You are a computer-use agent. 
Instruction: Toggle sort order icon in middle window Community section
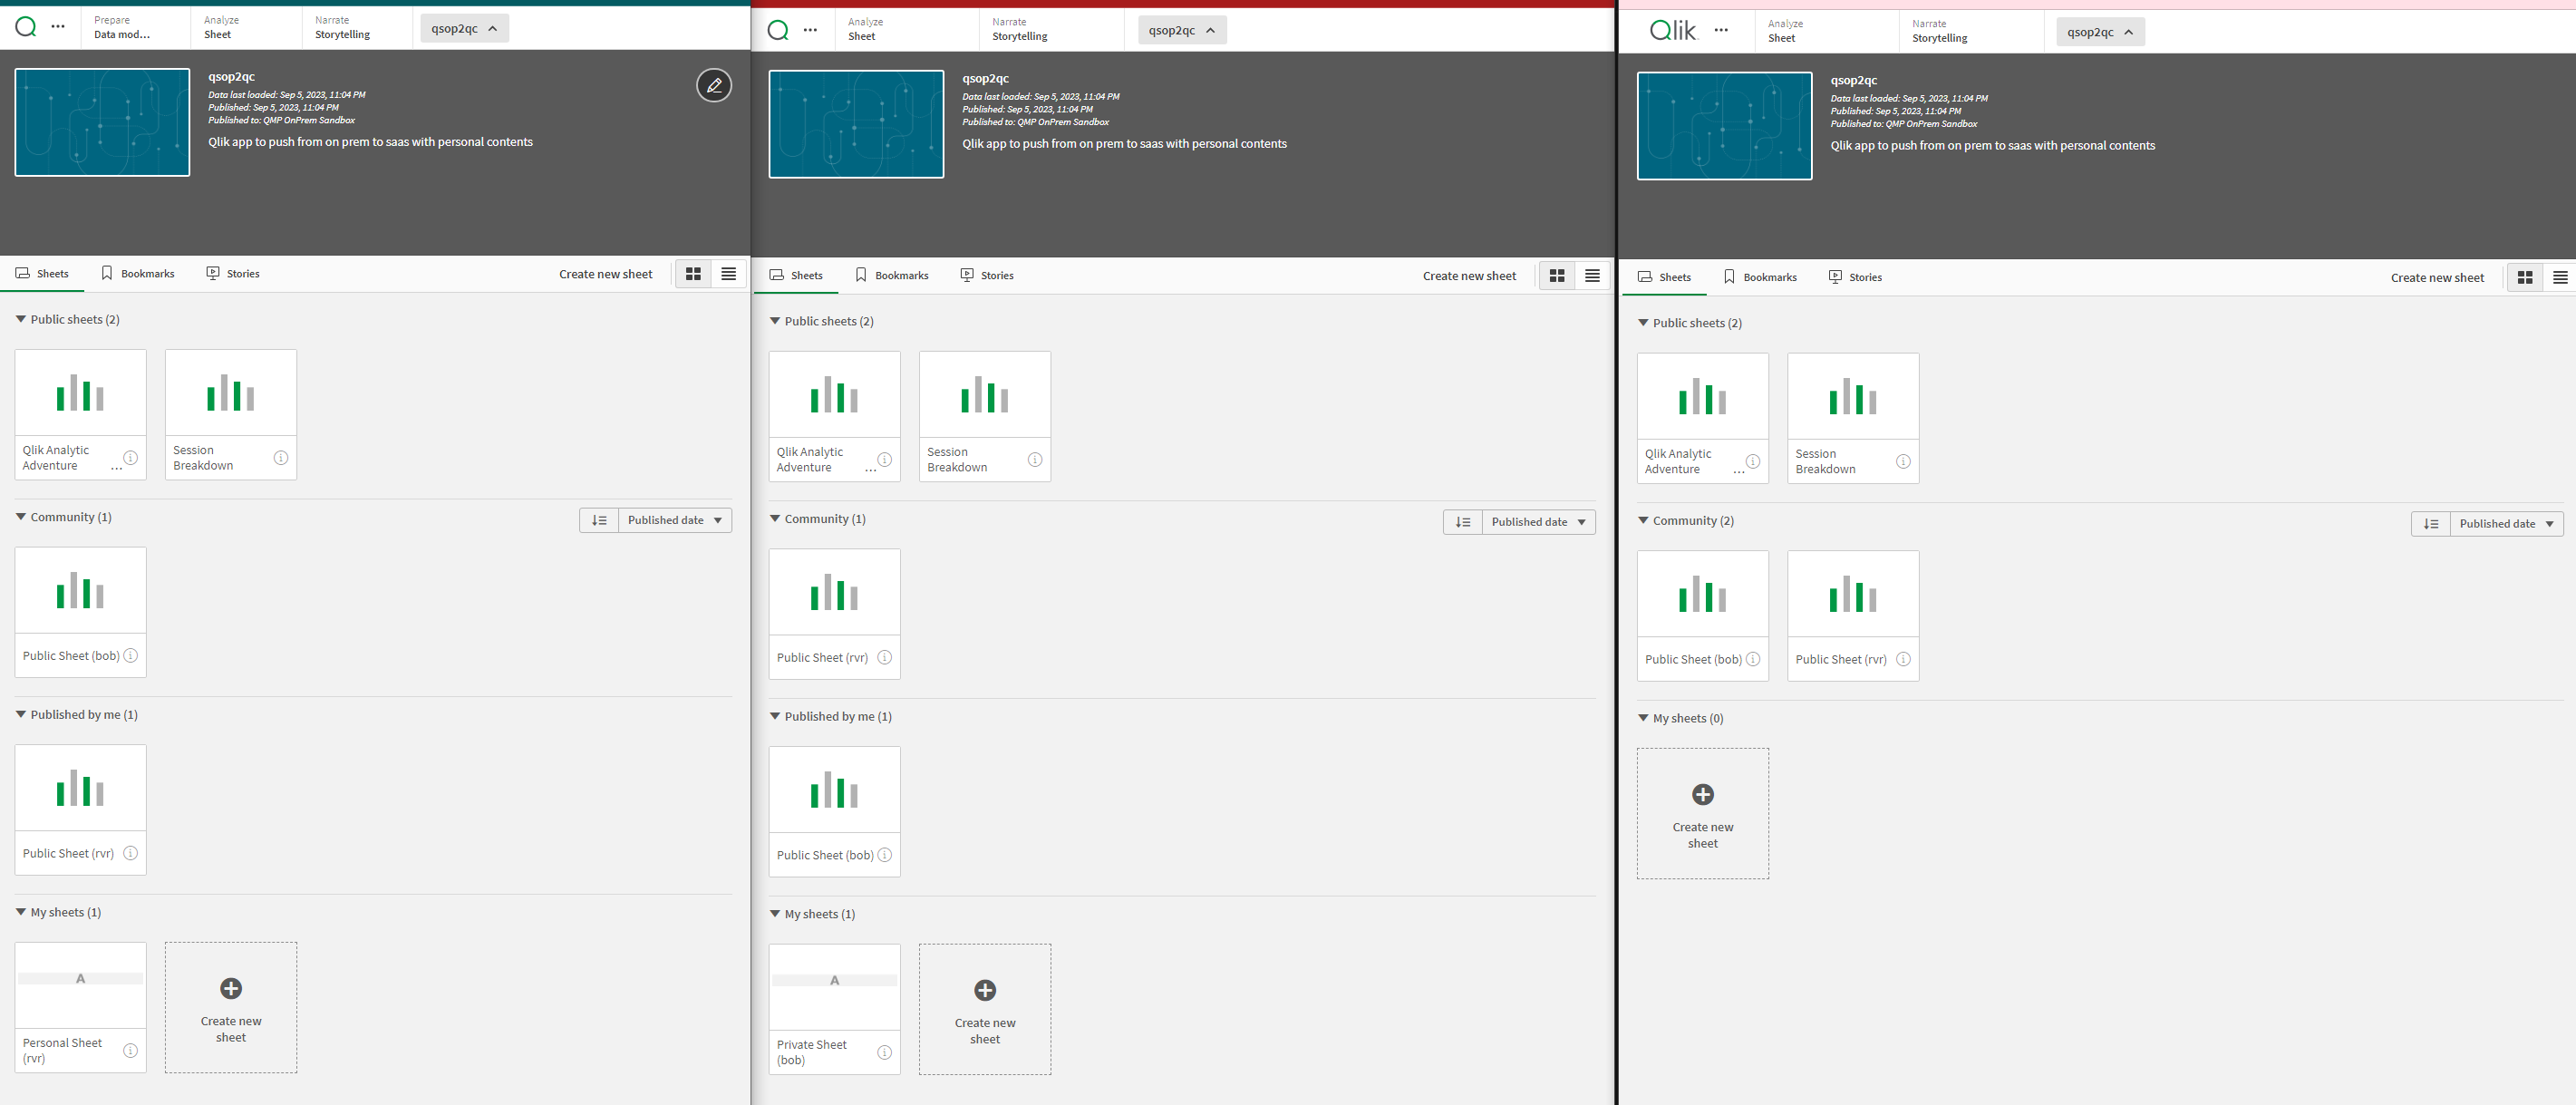click(1463, 522)
